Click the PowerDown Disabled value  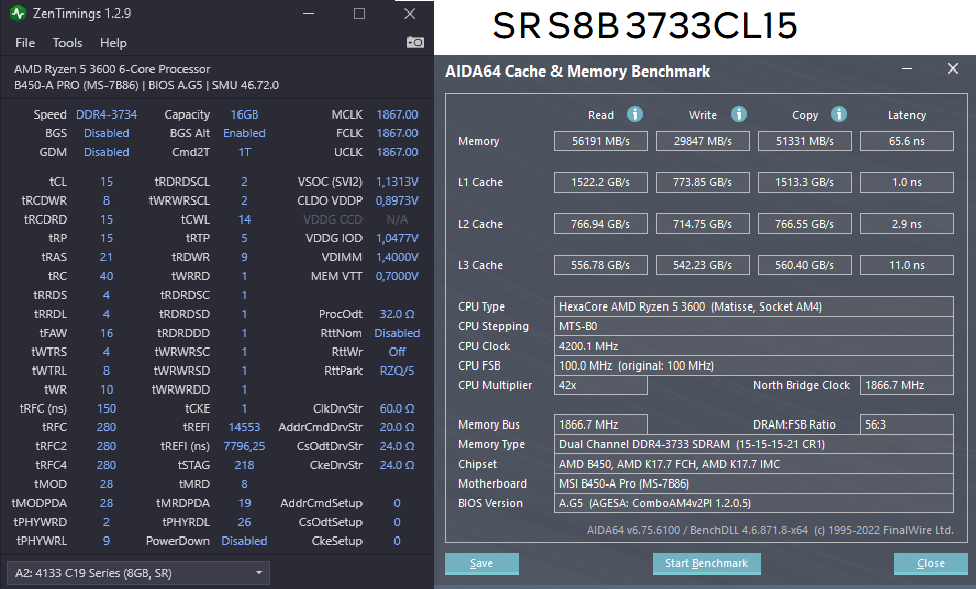[x=244, y=541]
